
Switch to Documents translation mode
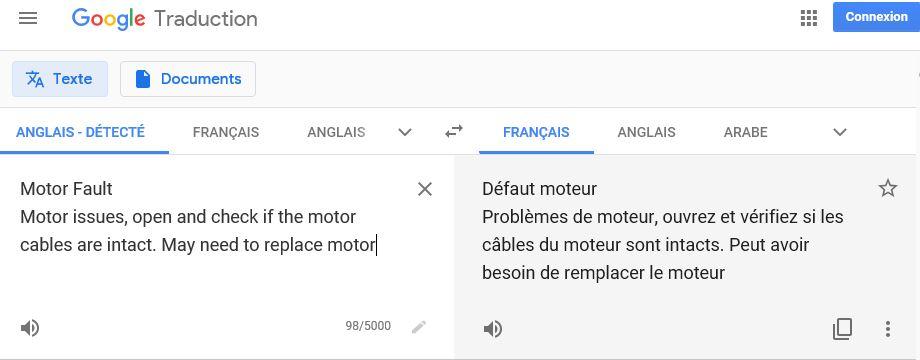click(x=188, y=79)
